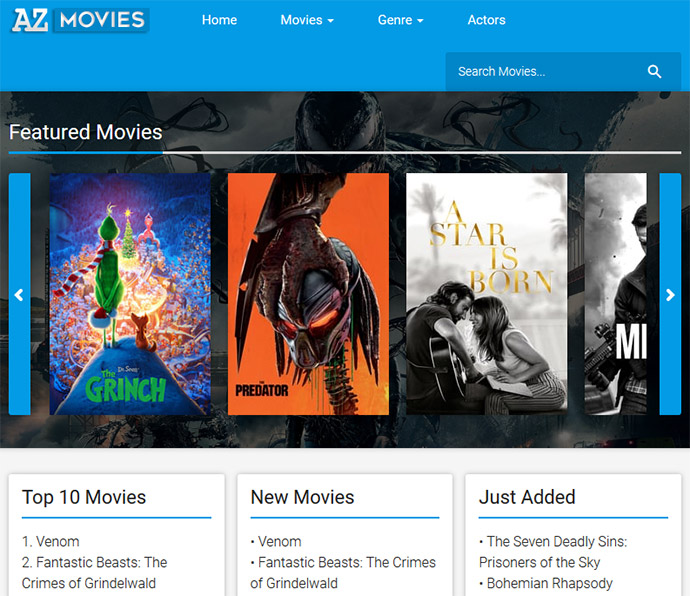Click the search magnifier icon
This screenshot has width=690, height=596.
pos(655,72)
